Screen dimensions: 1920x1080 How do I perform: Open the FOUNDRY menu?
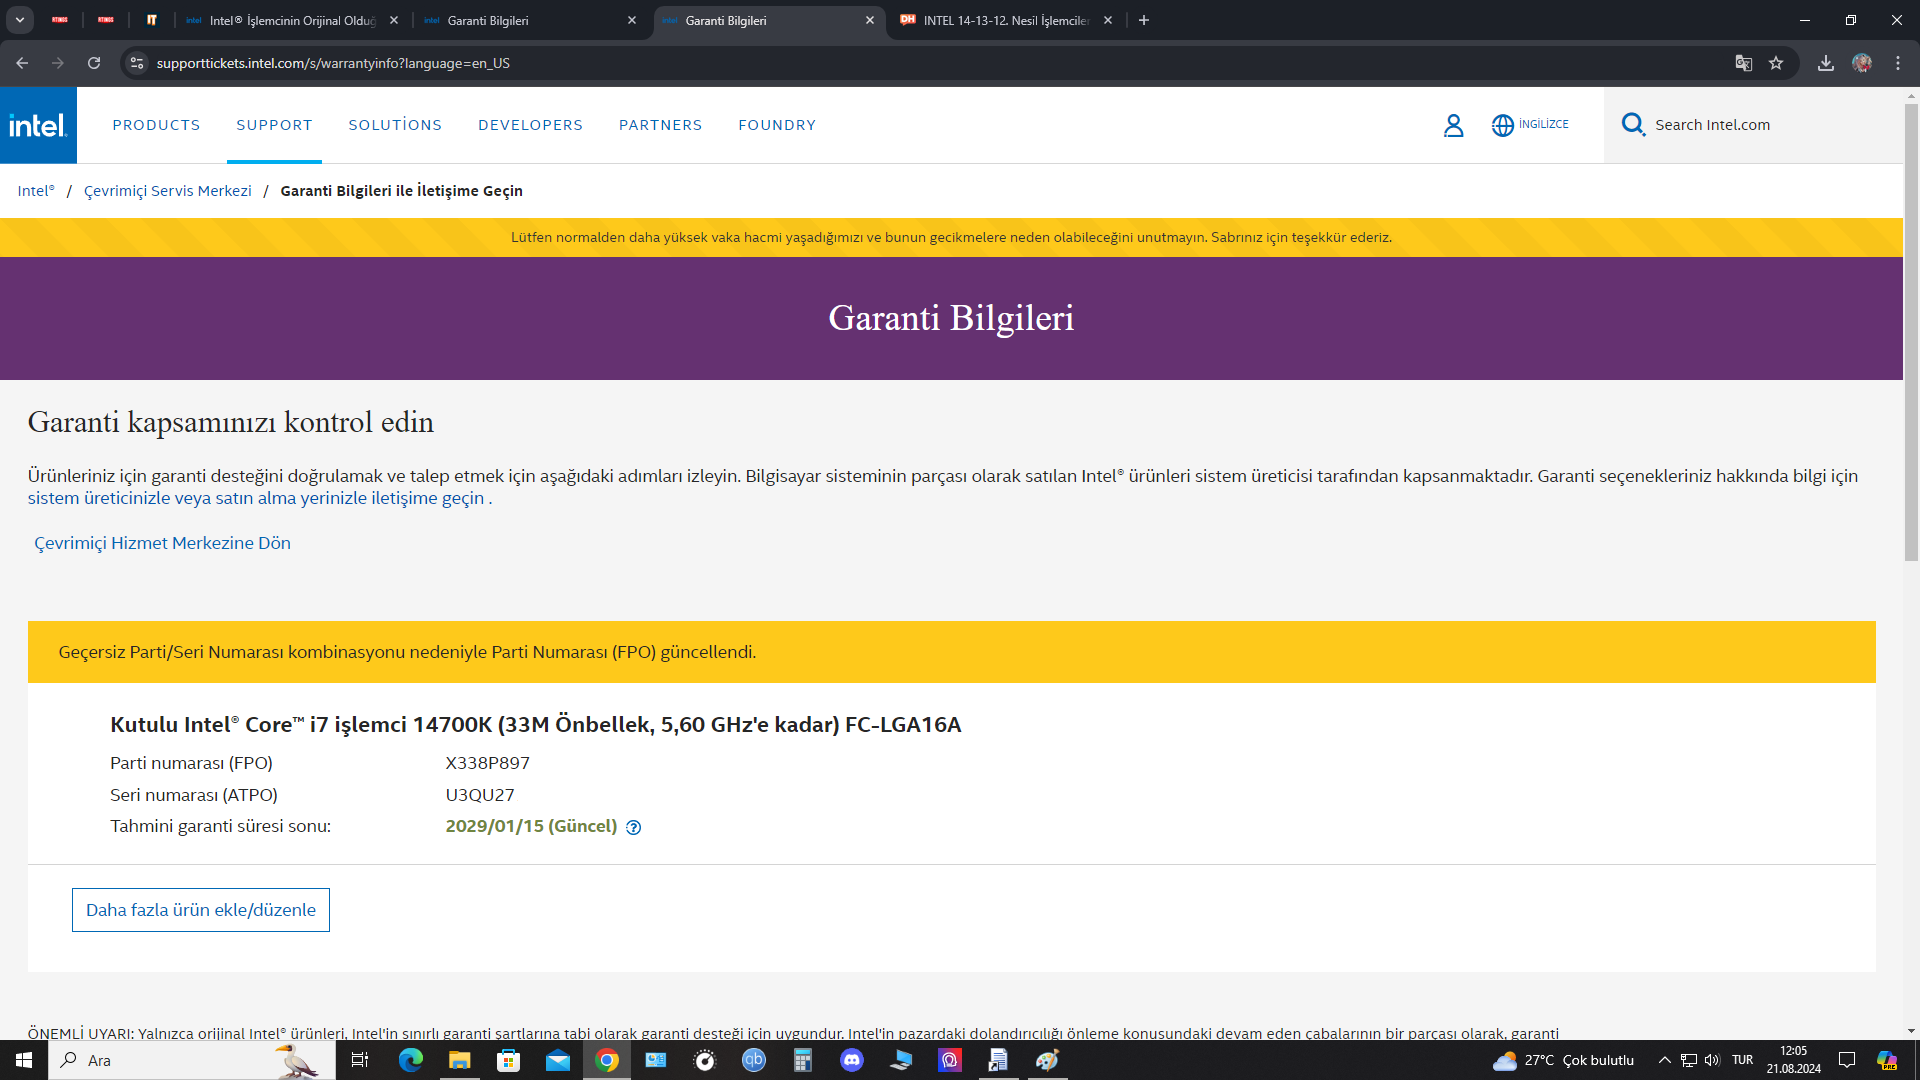point(777,125)
